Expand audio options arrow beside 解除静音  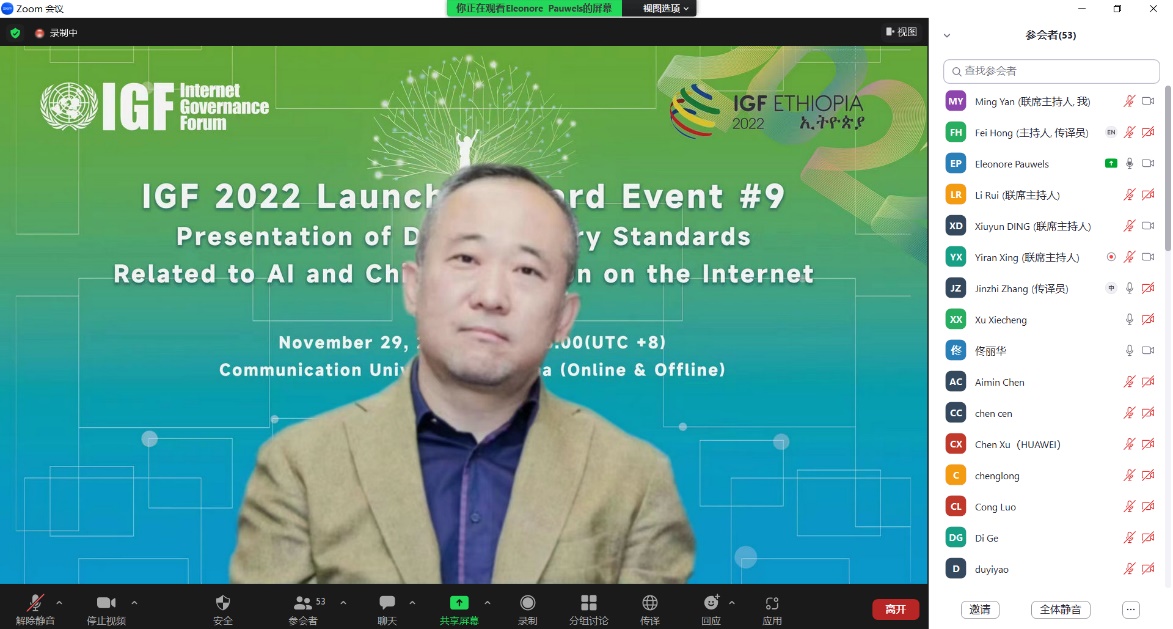59,603
